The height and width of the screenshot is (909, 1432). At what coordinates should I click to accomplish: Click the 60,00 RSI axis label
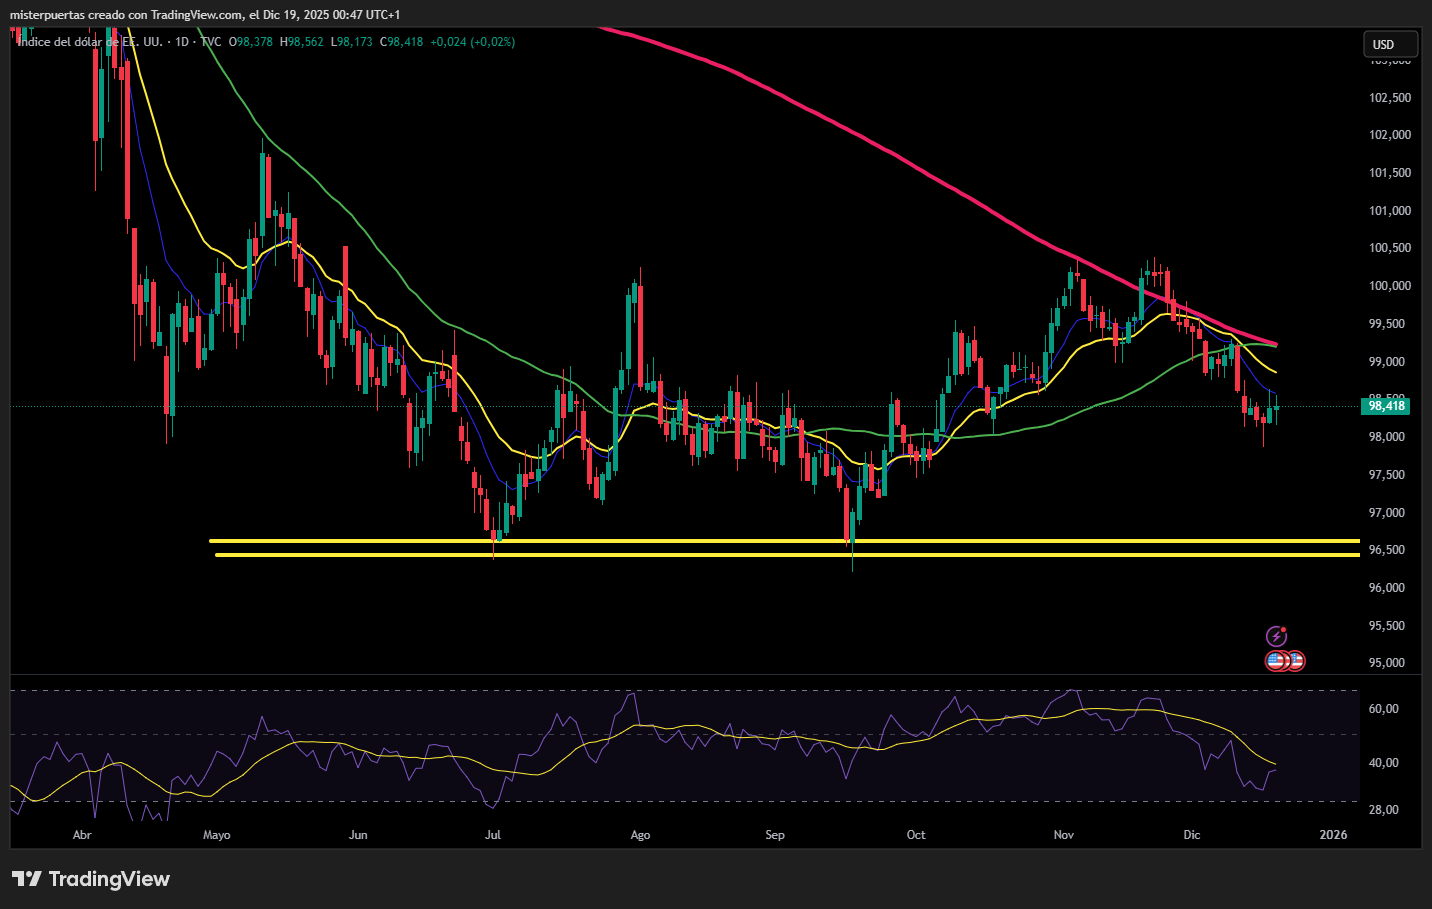pyautogui.click(x=1384, y=709)
